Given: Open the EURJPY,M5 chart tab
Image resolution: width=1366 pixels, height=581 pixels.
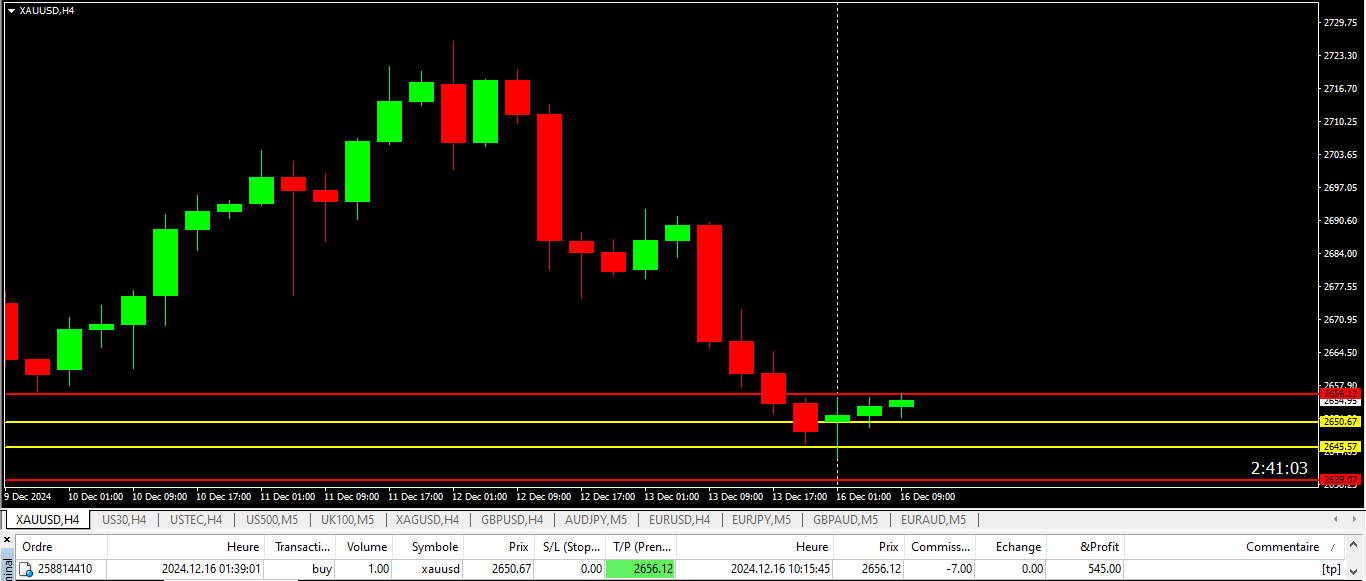Looking at the screenshot, I should [x=761, y=520].
